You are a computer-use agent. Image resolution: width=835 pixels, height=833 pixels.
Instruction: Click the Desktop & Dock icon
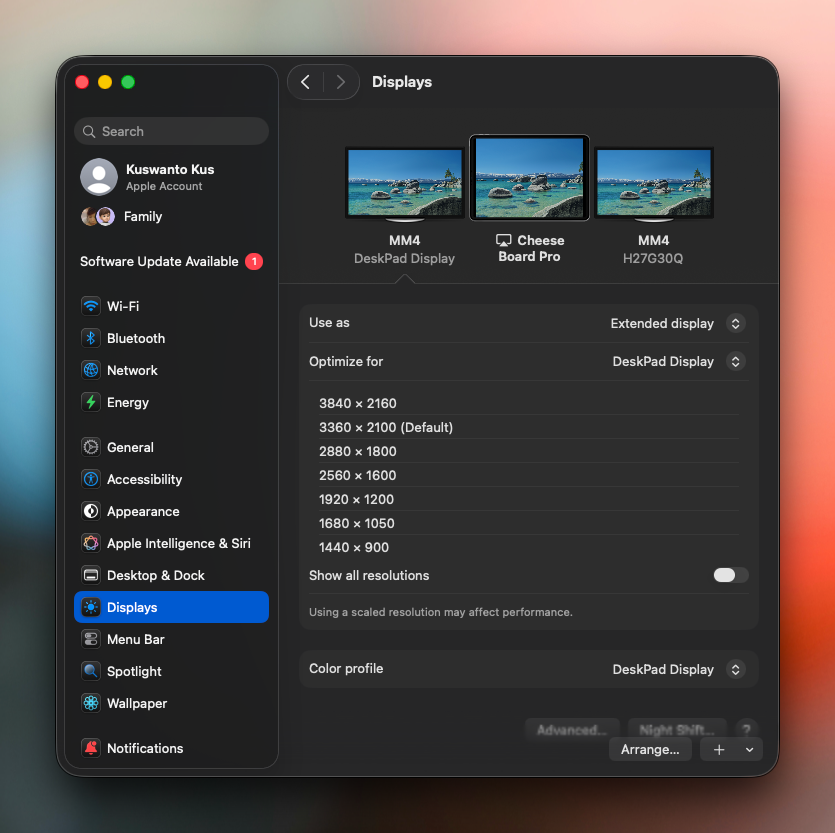point(91,575)
